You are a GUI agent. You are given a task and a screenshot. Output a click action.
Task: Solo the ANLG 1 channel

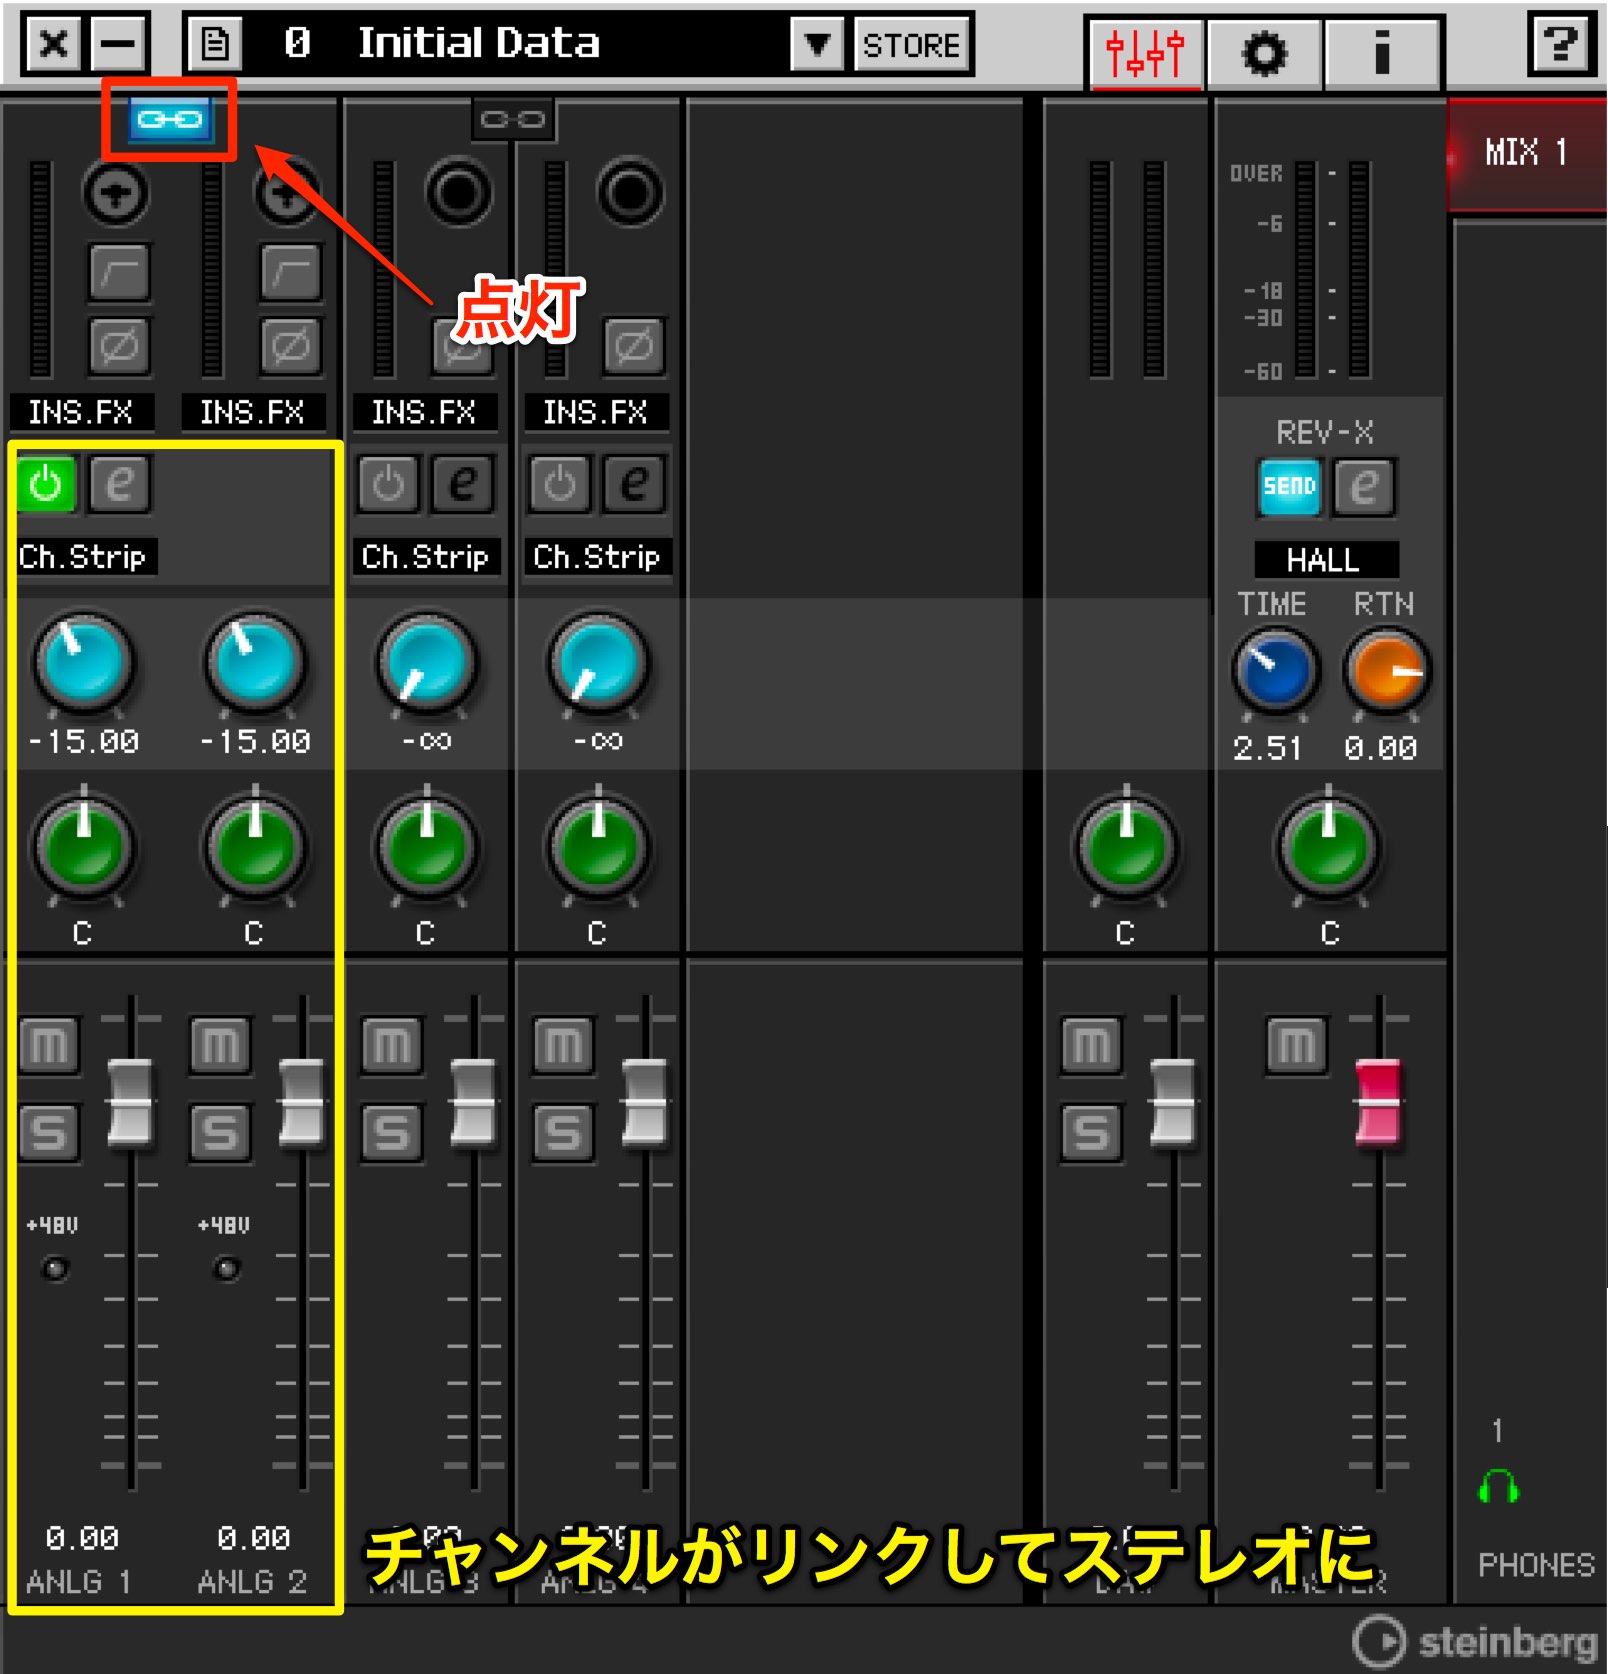[x=48, y=1133]
